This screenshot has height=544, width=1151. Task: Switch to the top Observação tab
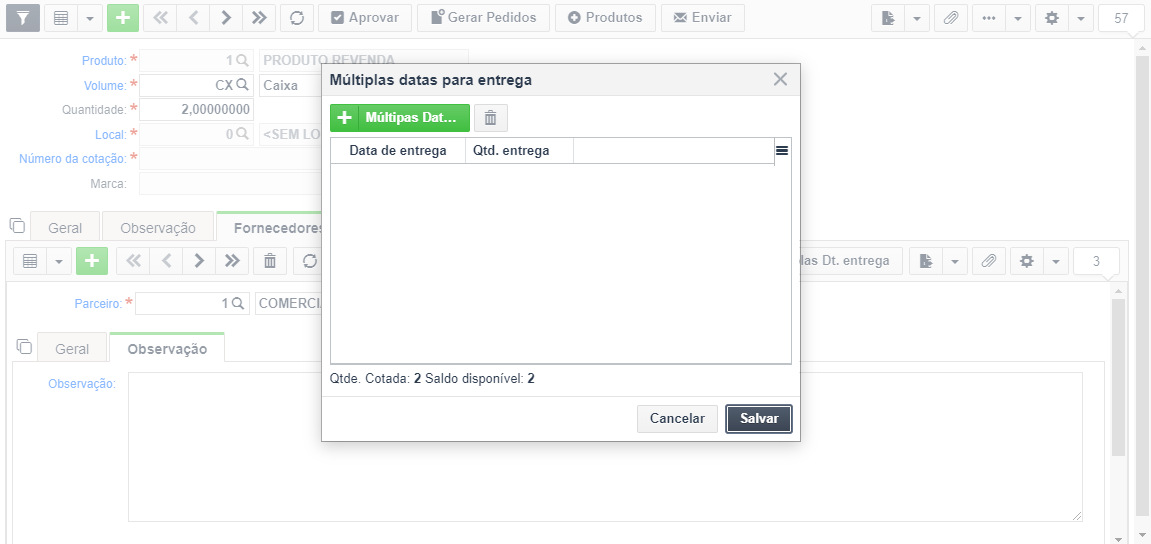pos(158,228)
